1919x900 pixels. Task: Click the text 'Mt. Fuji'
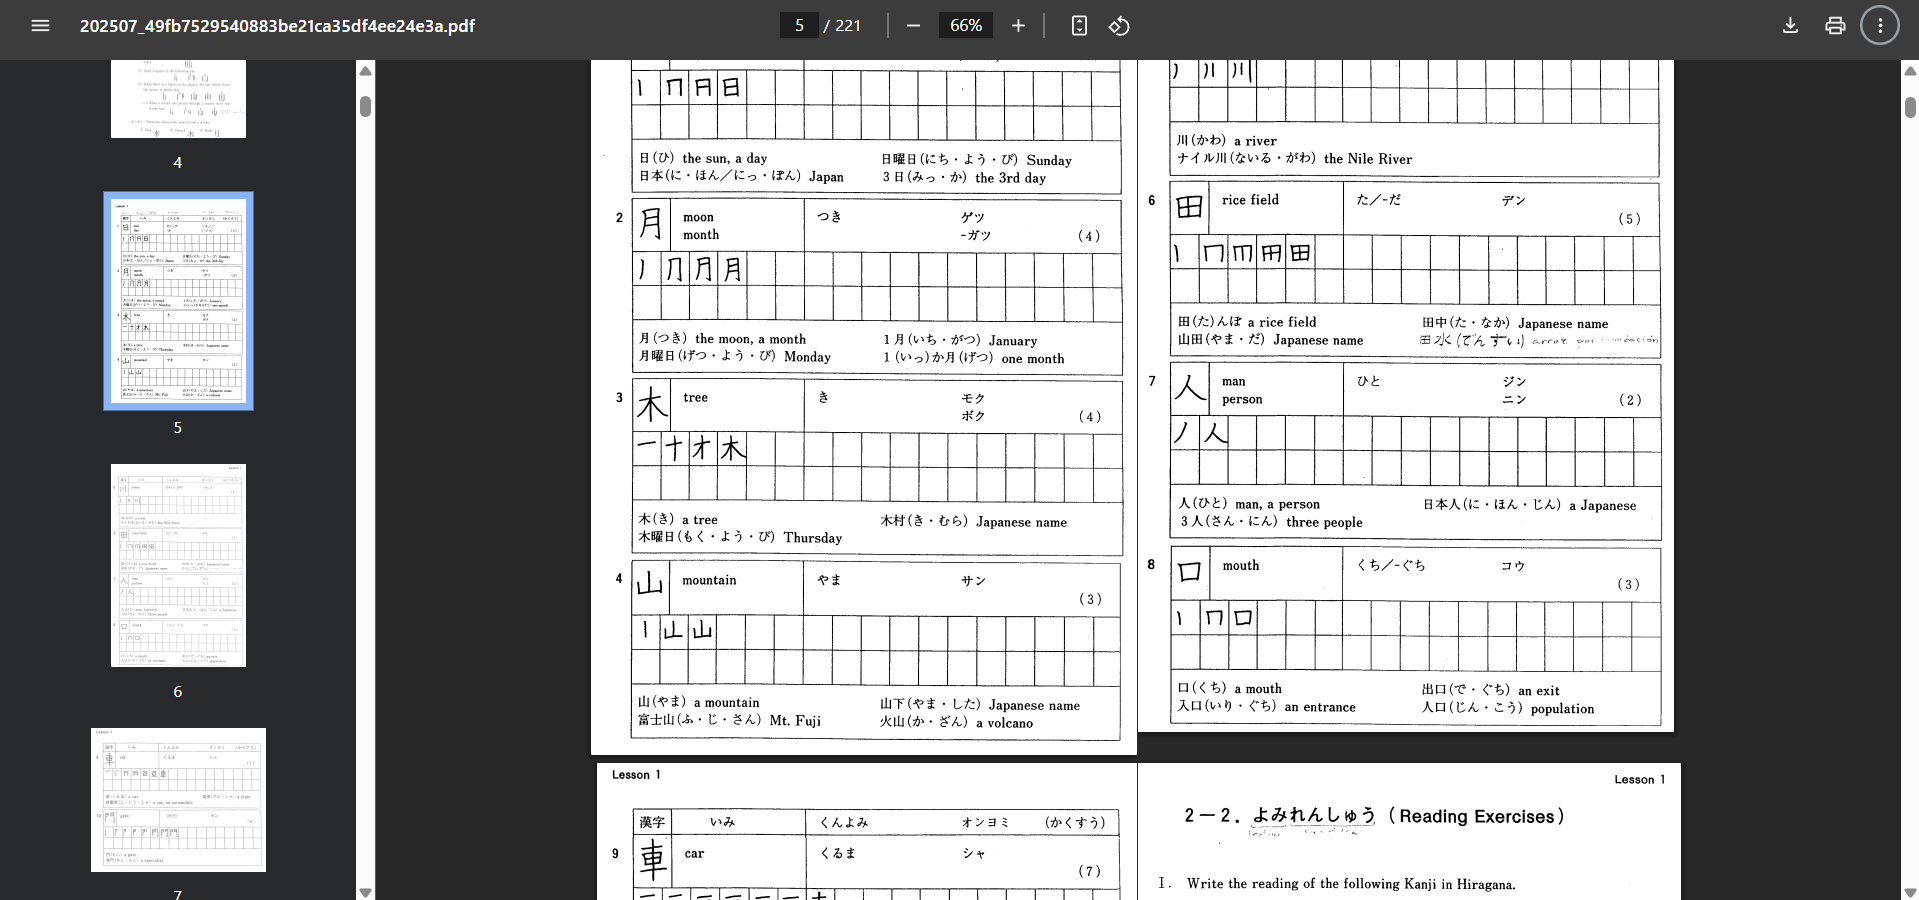click(x=795, y=720)
